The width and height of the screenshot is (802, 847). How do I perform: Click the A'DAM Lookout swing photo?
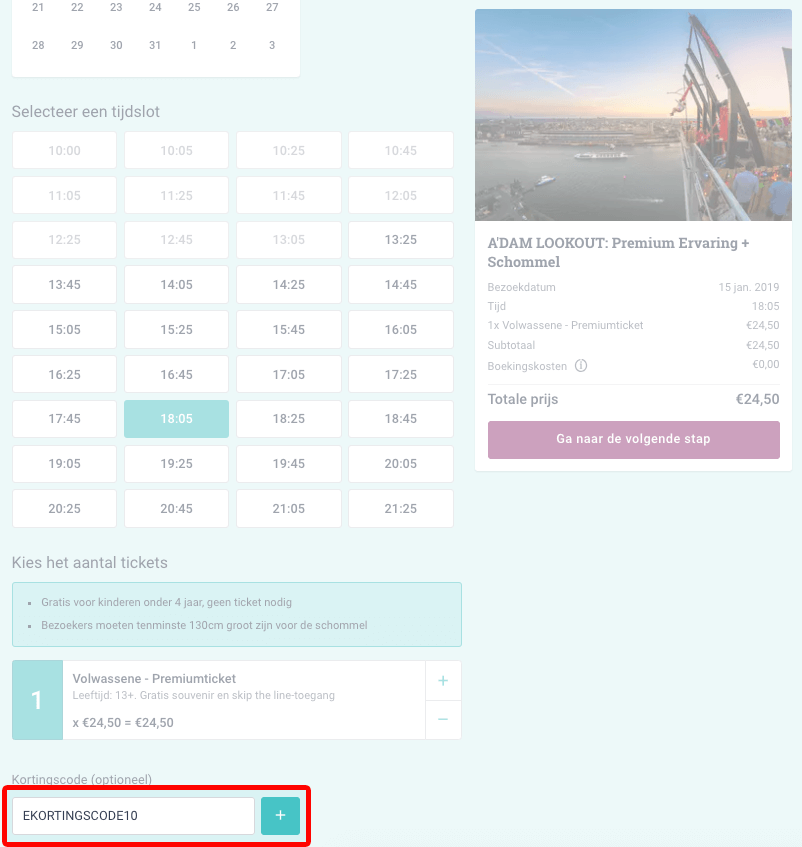click(x=633, y=115)
